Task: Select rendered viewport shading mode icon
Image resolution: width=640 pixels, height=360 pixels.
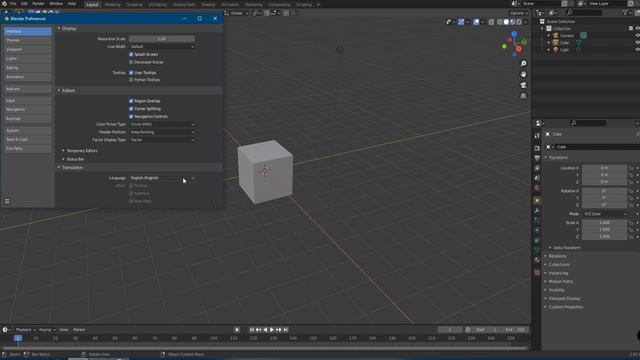Action: coord(519,22)
